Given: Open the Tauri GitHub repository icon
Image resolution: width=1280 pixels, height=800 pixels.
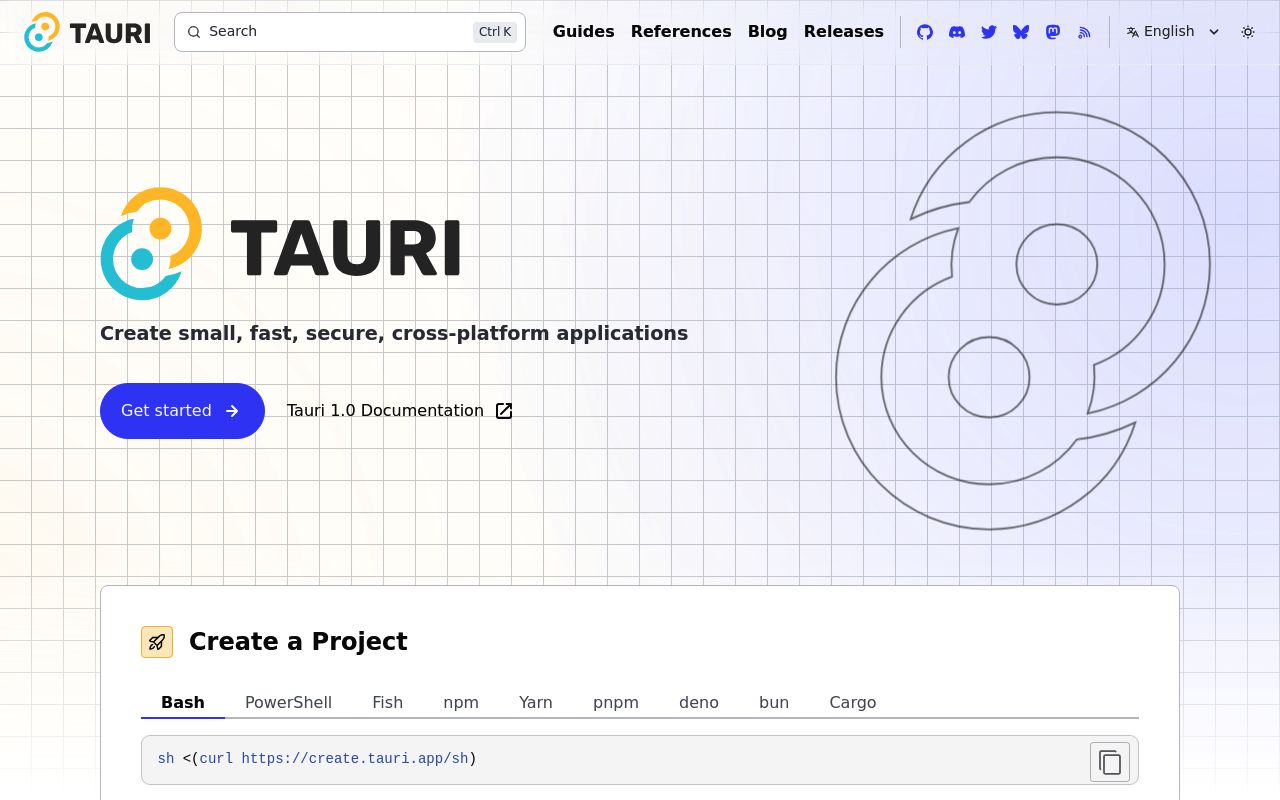Looking at the screenshot, I should 924,32.
